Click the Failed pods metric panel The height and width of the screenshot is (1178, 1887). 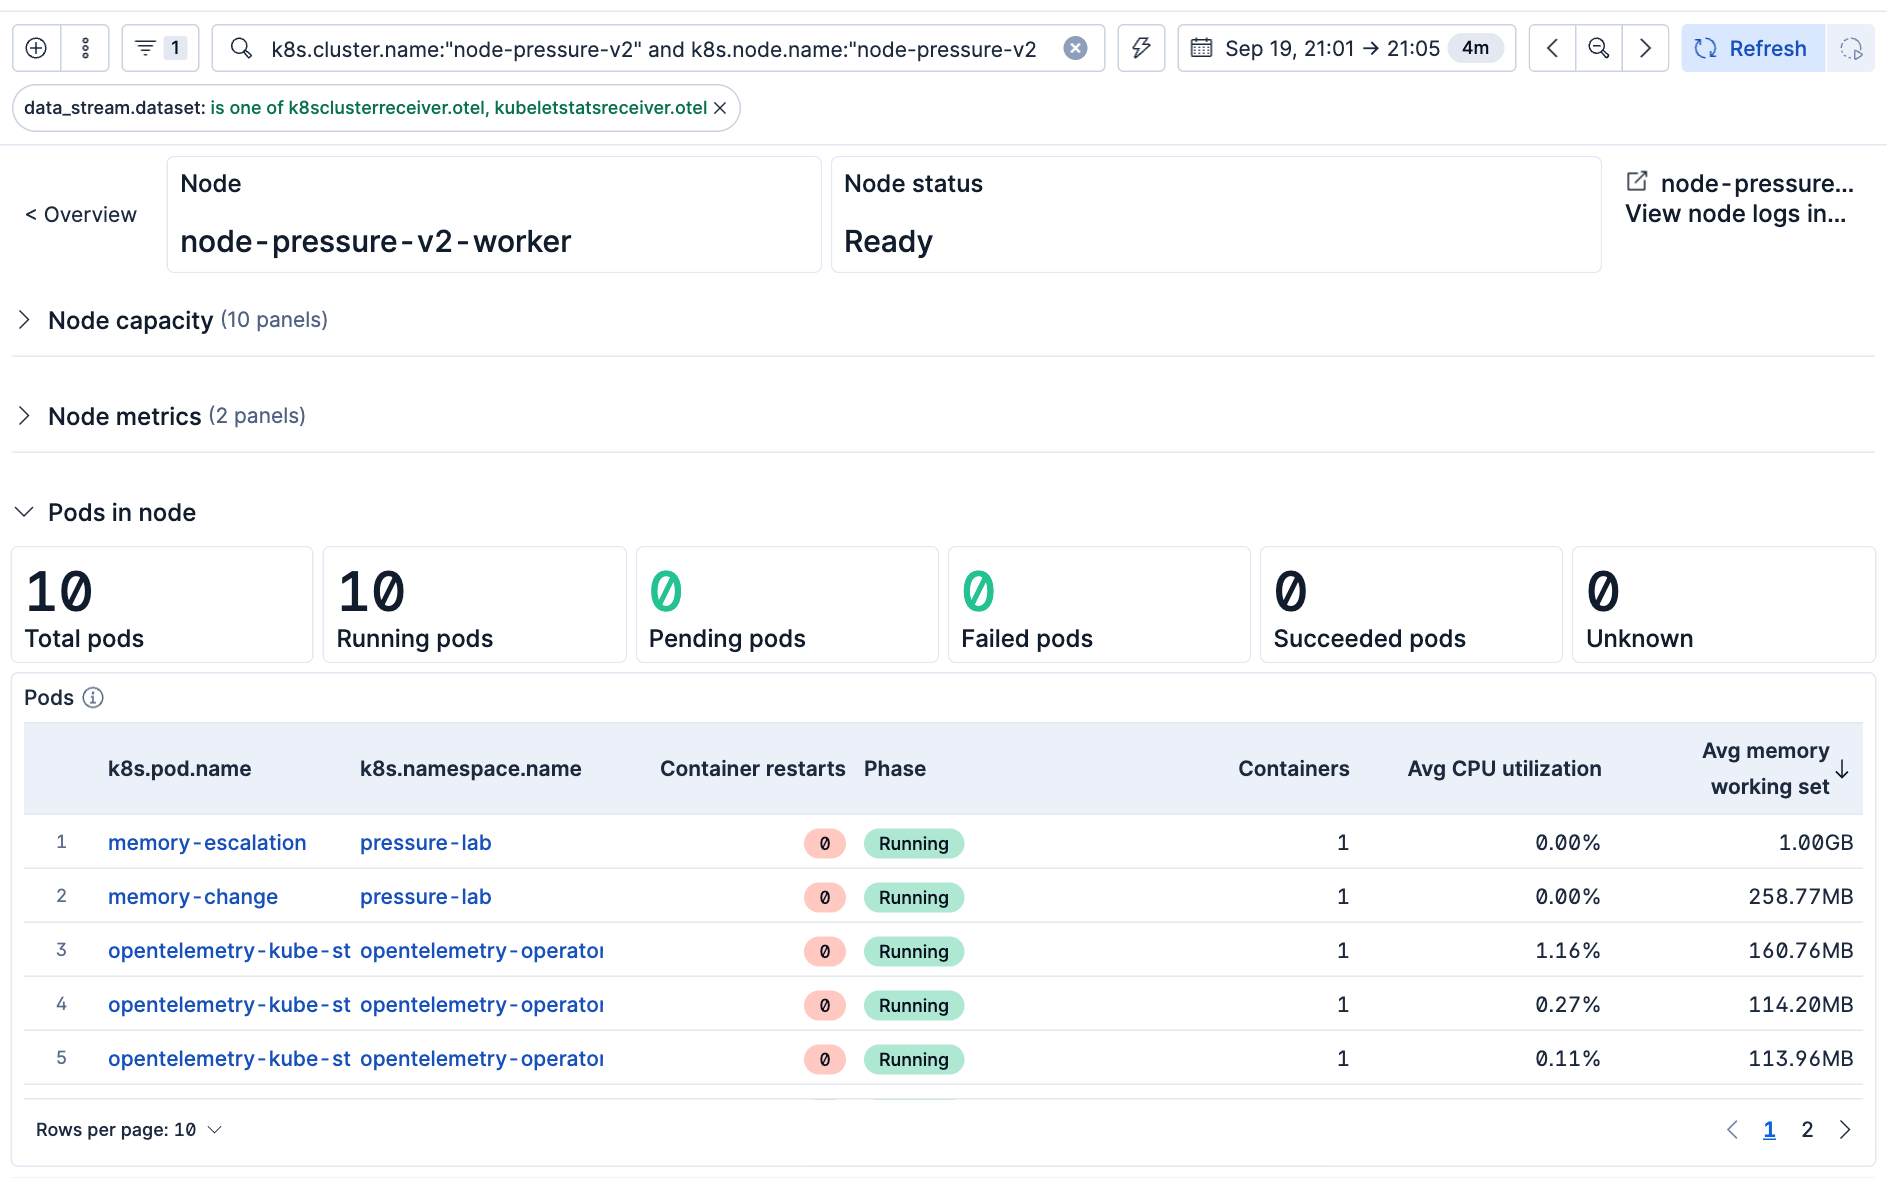(1098, 604)
